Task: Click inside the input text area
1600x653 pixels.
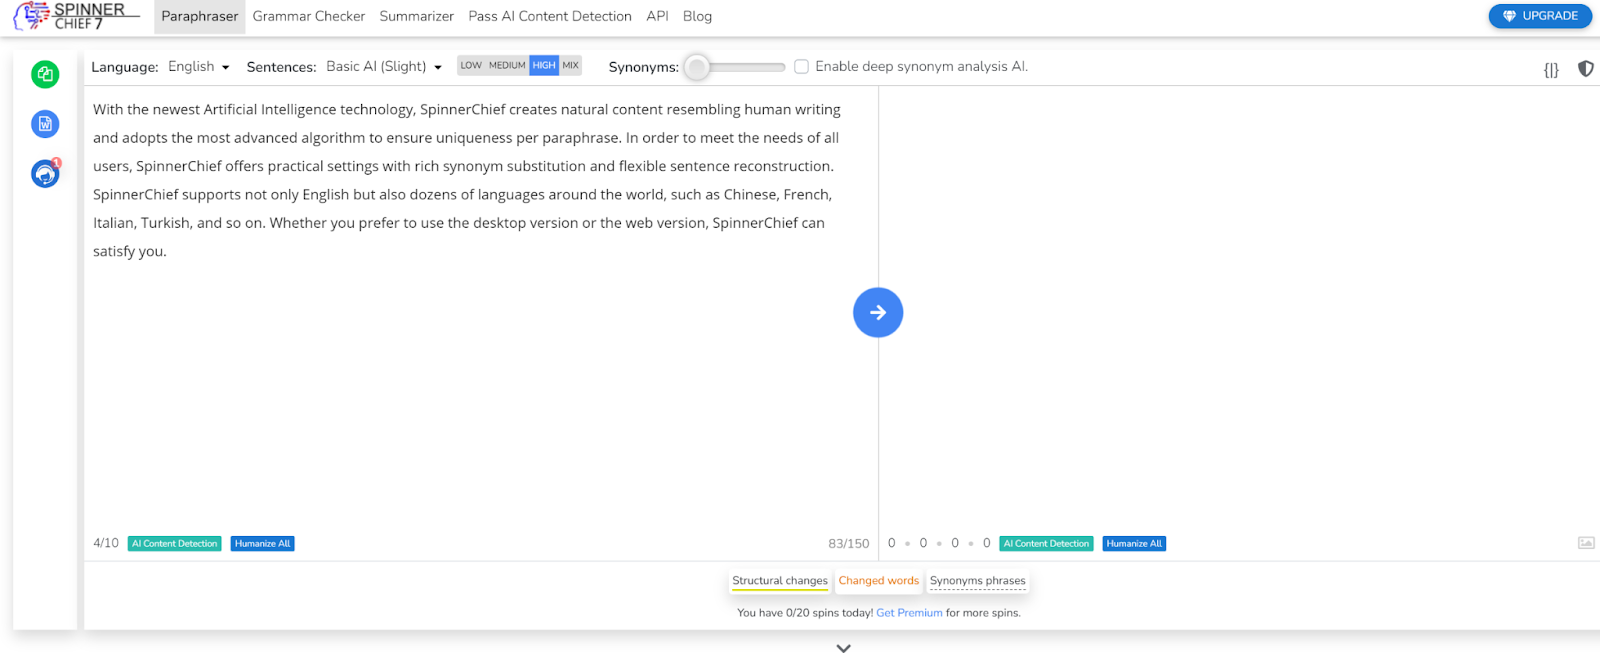Action: [480, 310]
